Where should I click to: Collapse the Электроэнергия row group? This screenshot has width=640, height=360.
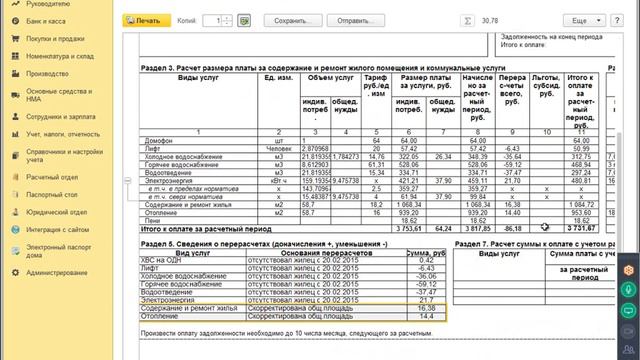coord(128,180)
